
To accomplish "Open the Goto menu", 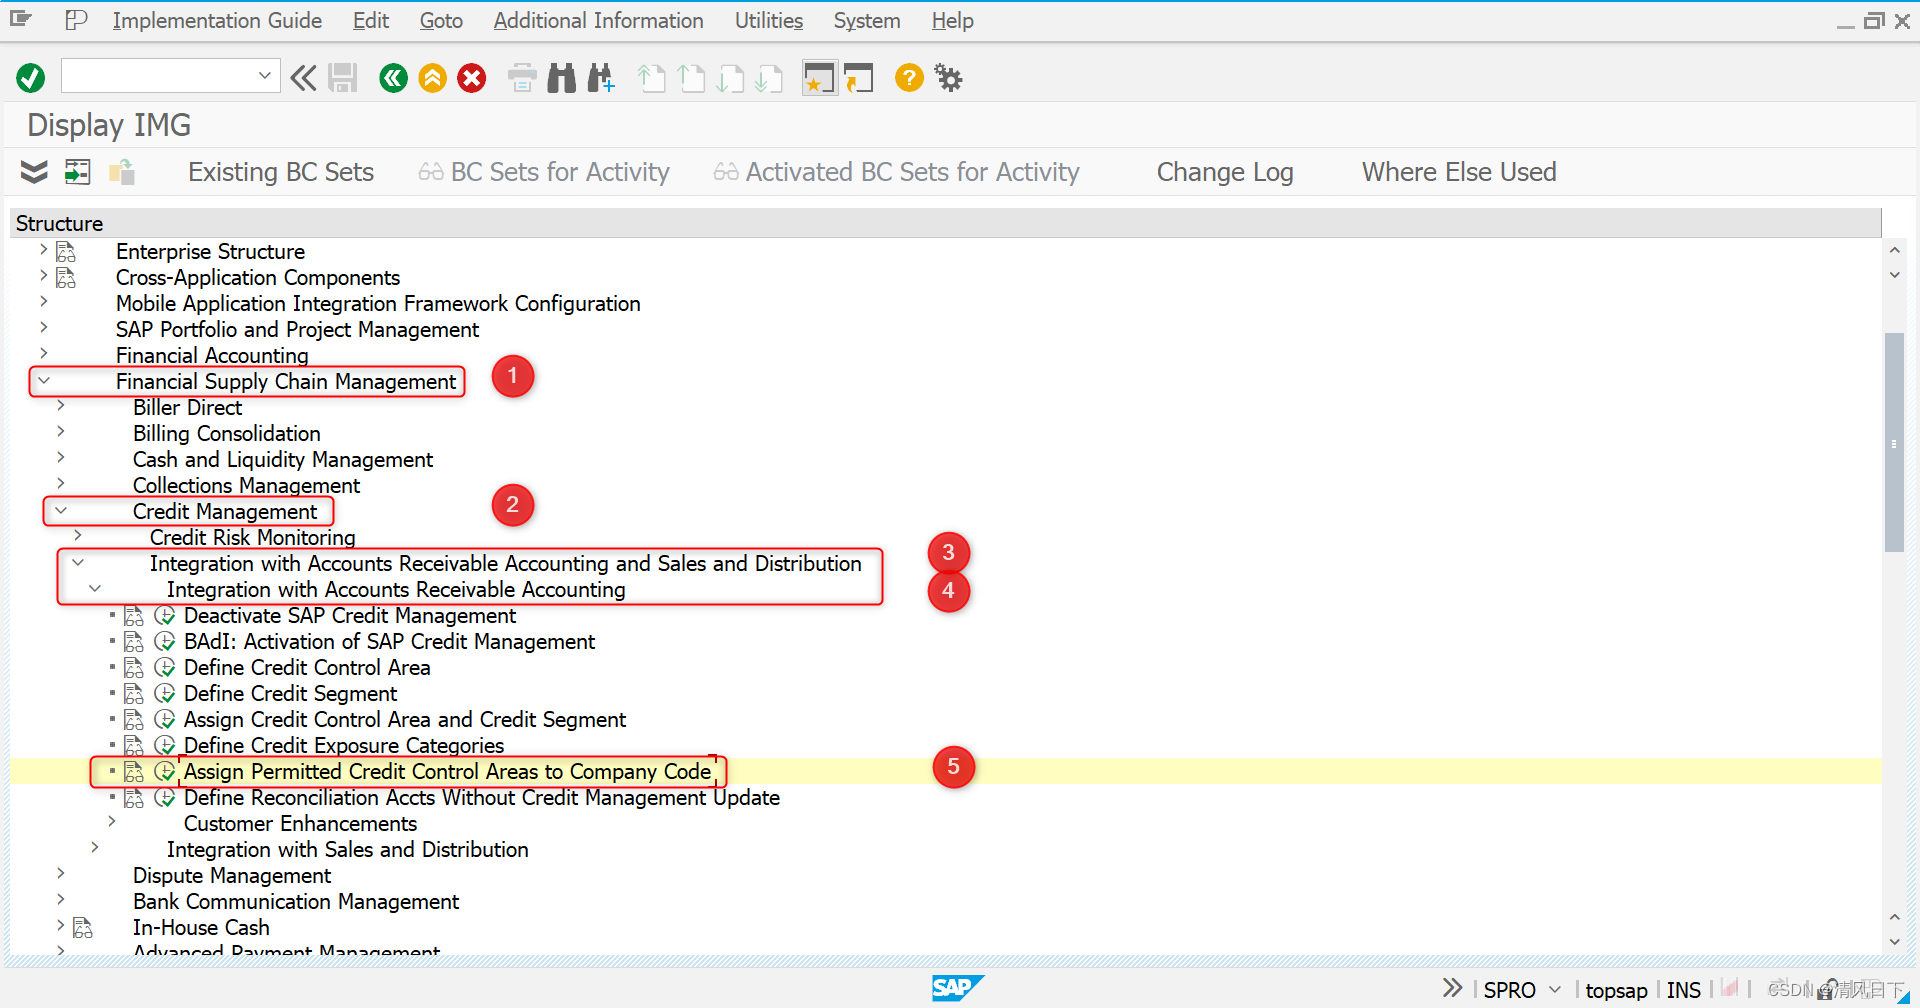I will [440, 20].
